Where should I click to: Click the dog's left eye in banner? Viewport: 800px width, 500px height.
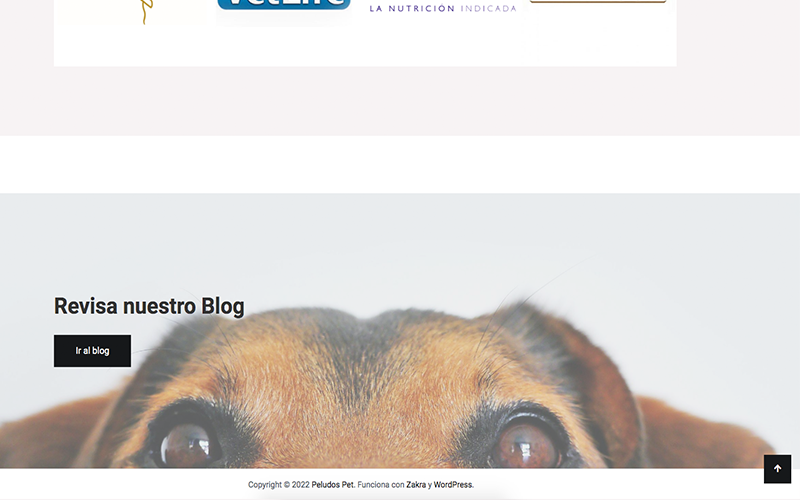click(x=187, y=444)
